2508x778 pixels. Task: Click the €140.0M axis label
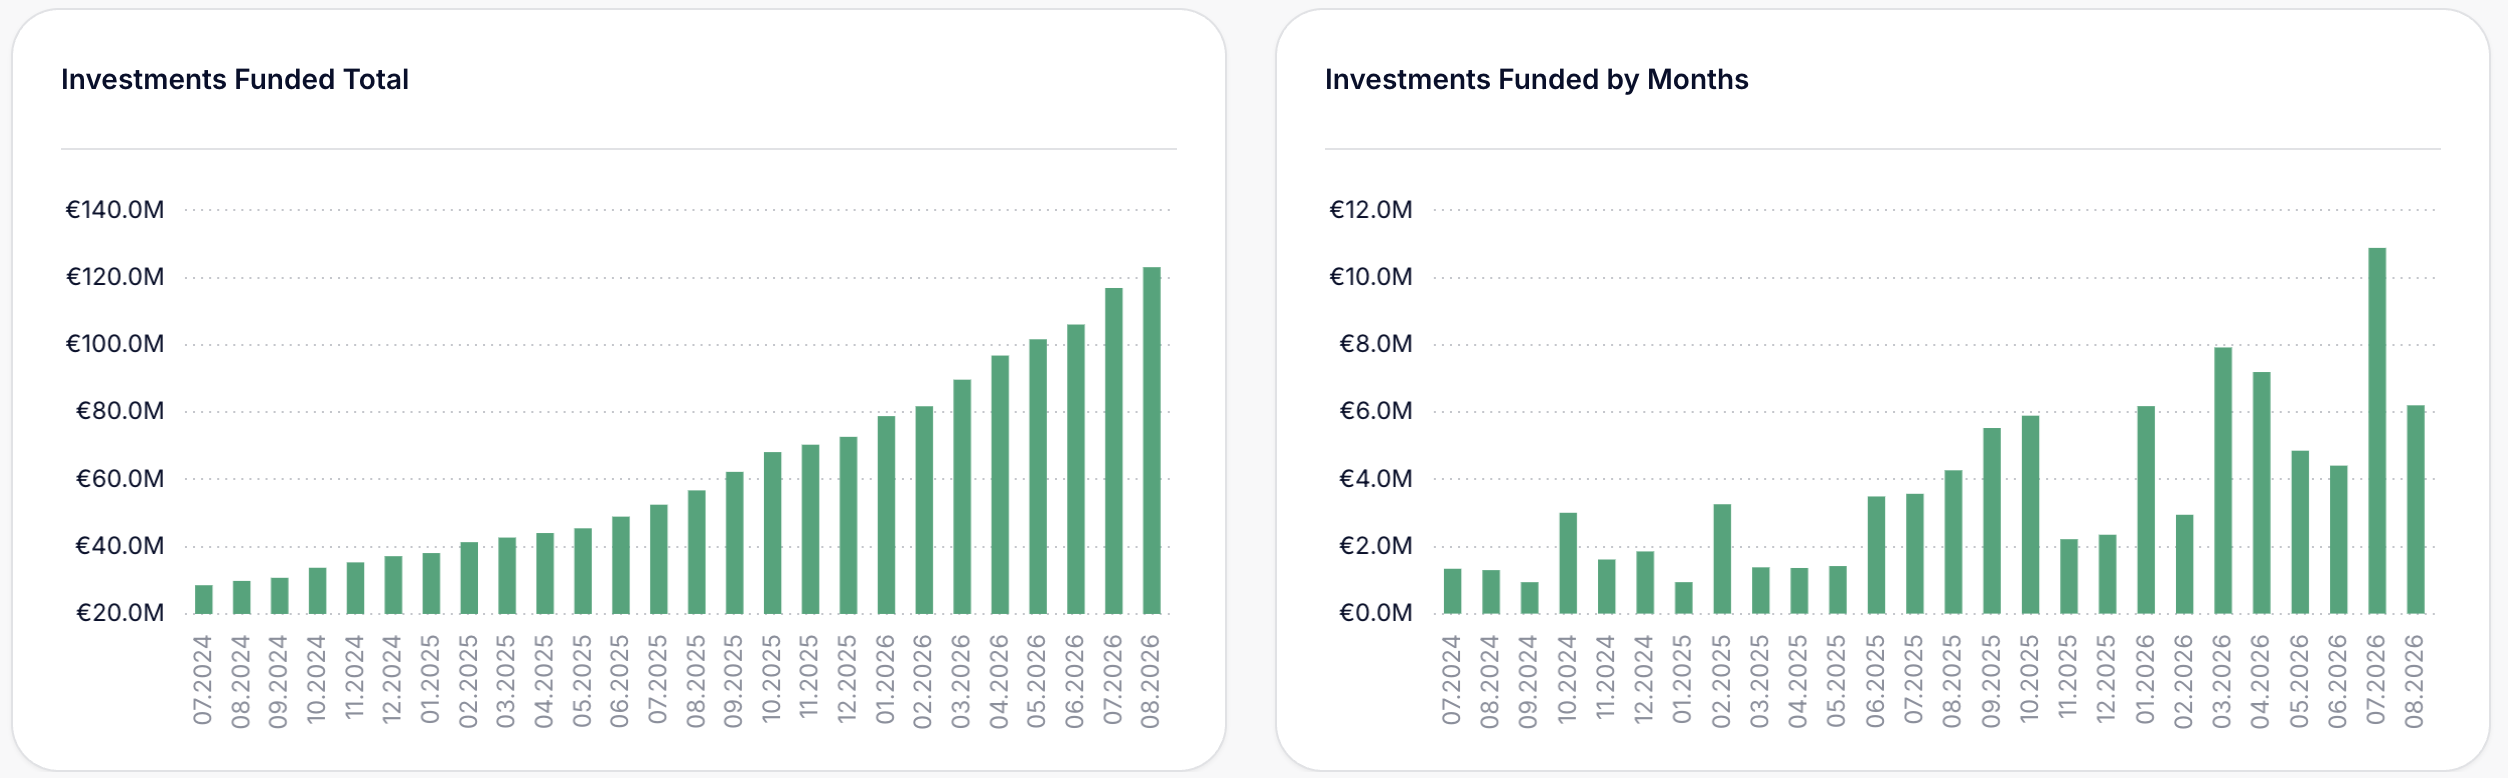[115, 210]
